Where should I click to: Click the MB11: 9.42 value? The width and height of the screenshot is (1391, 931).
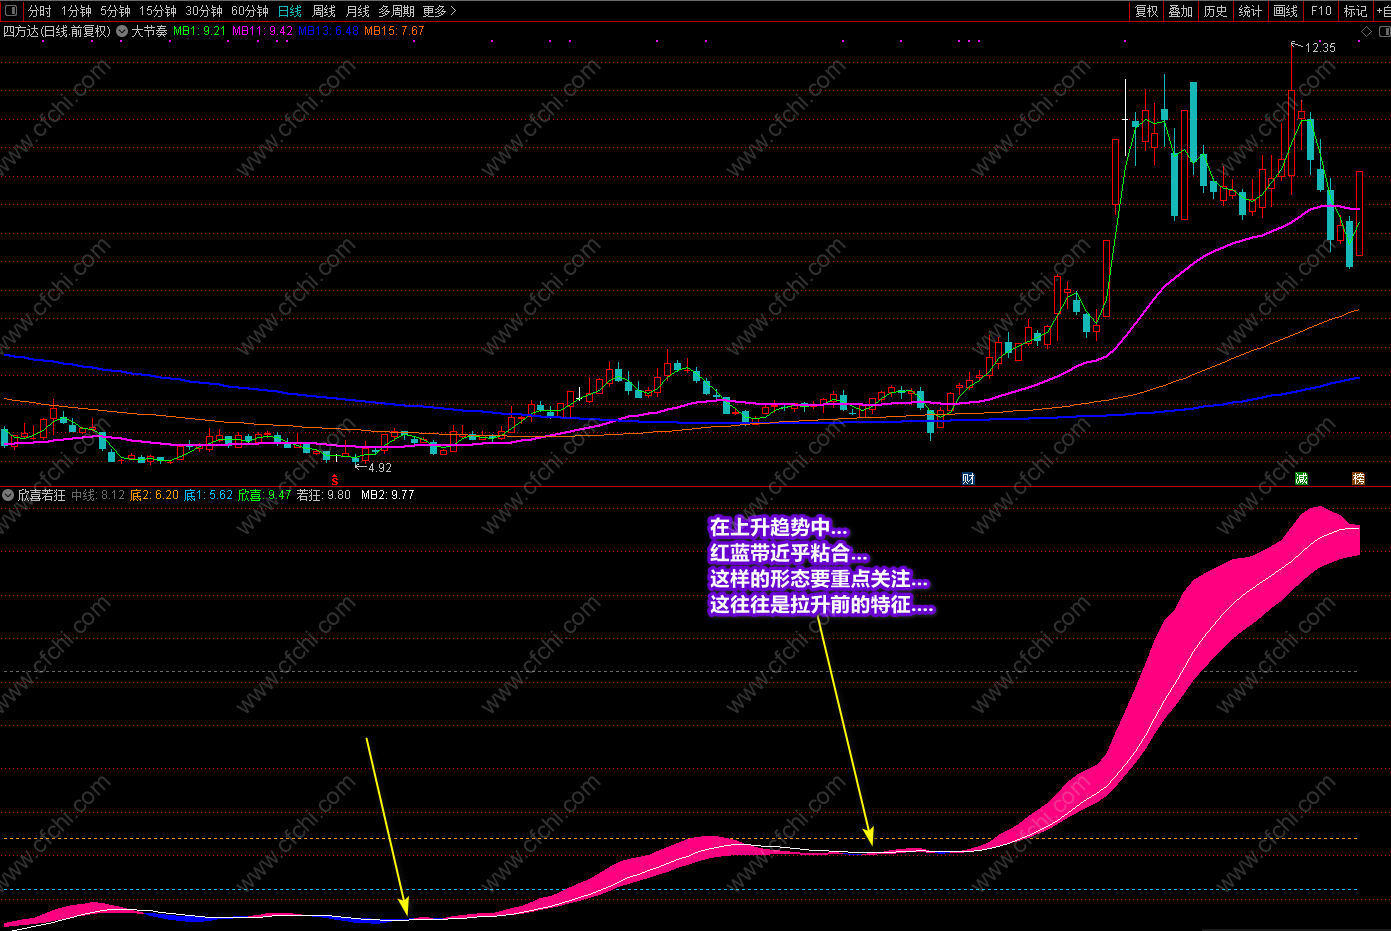[262, 31]
